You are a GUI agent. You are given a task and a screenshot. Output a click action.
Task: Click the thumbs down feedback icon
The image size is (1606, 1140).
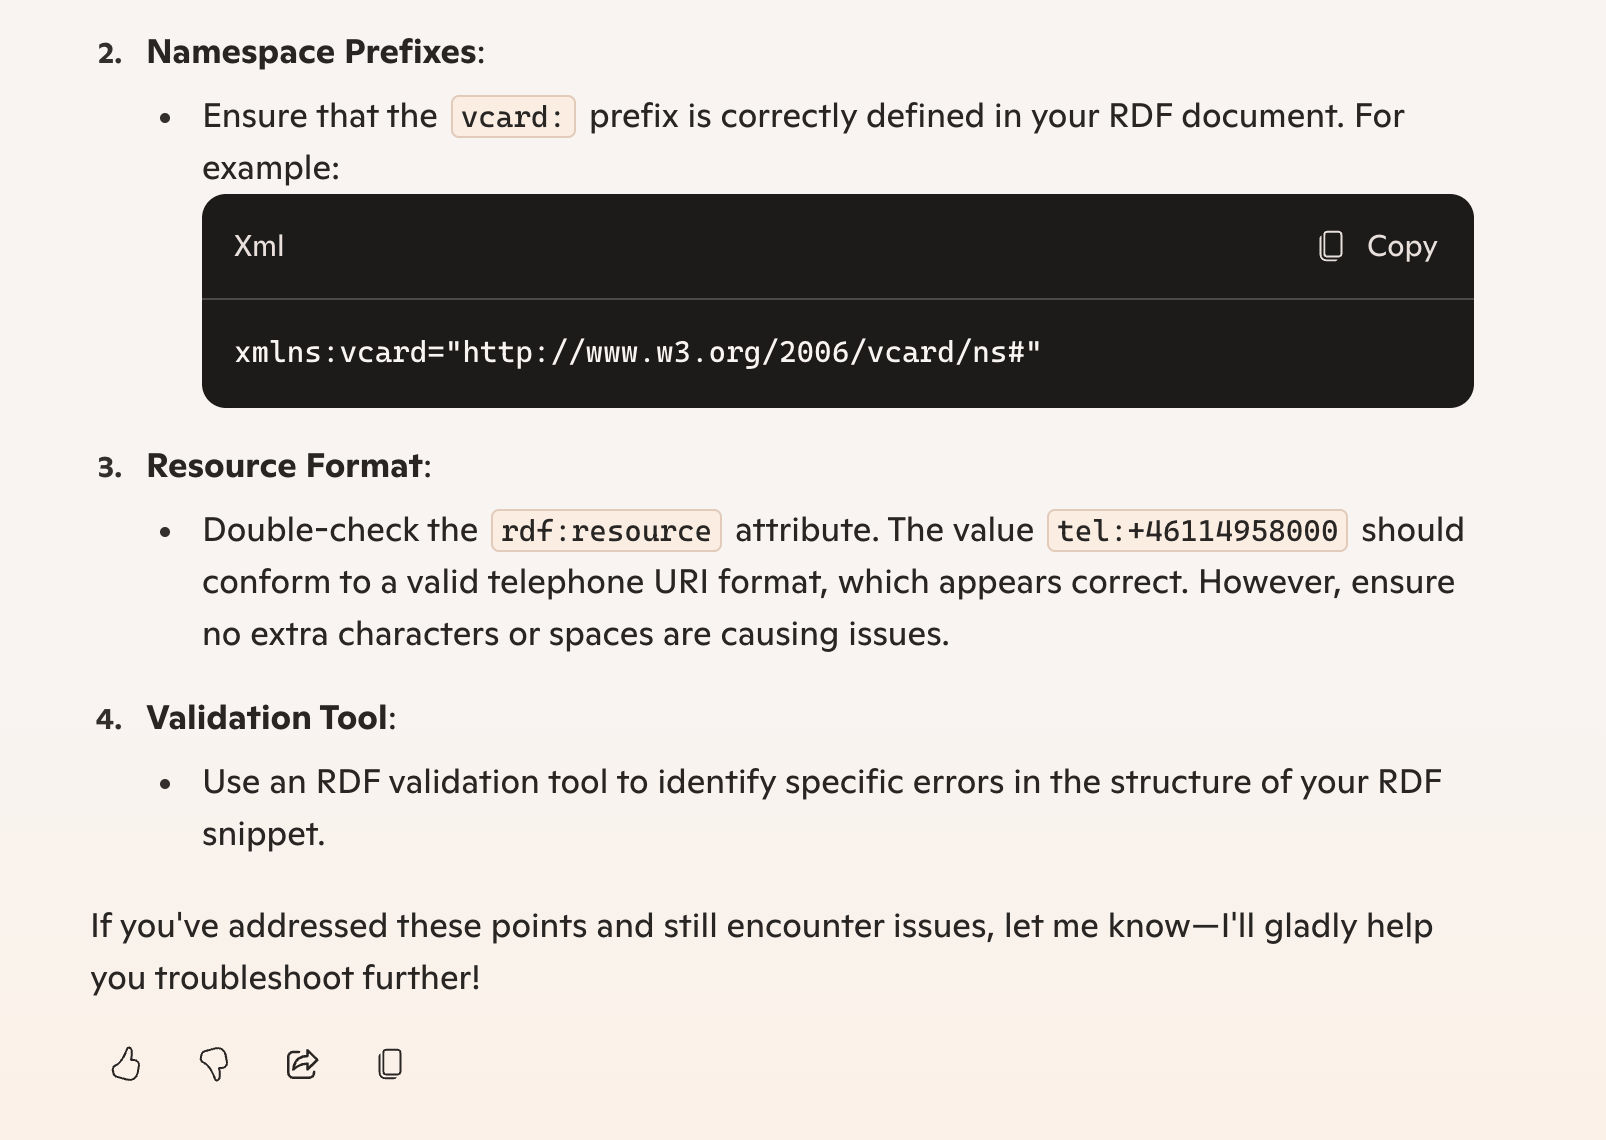(x=214, y=1064)
